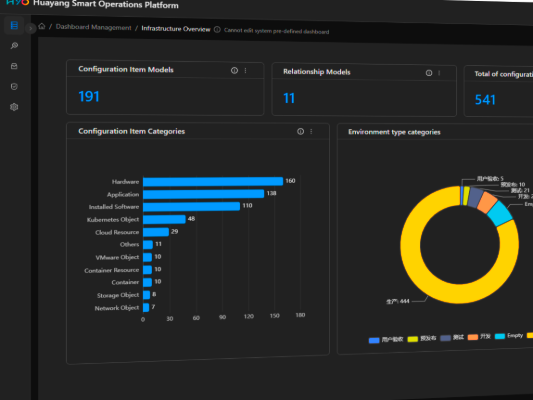Click info icon beside Infrastructure Overview breadcrumb
The width and height of the screenshot is (533, 400).
pos(217,30)
